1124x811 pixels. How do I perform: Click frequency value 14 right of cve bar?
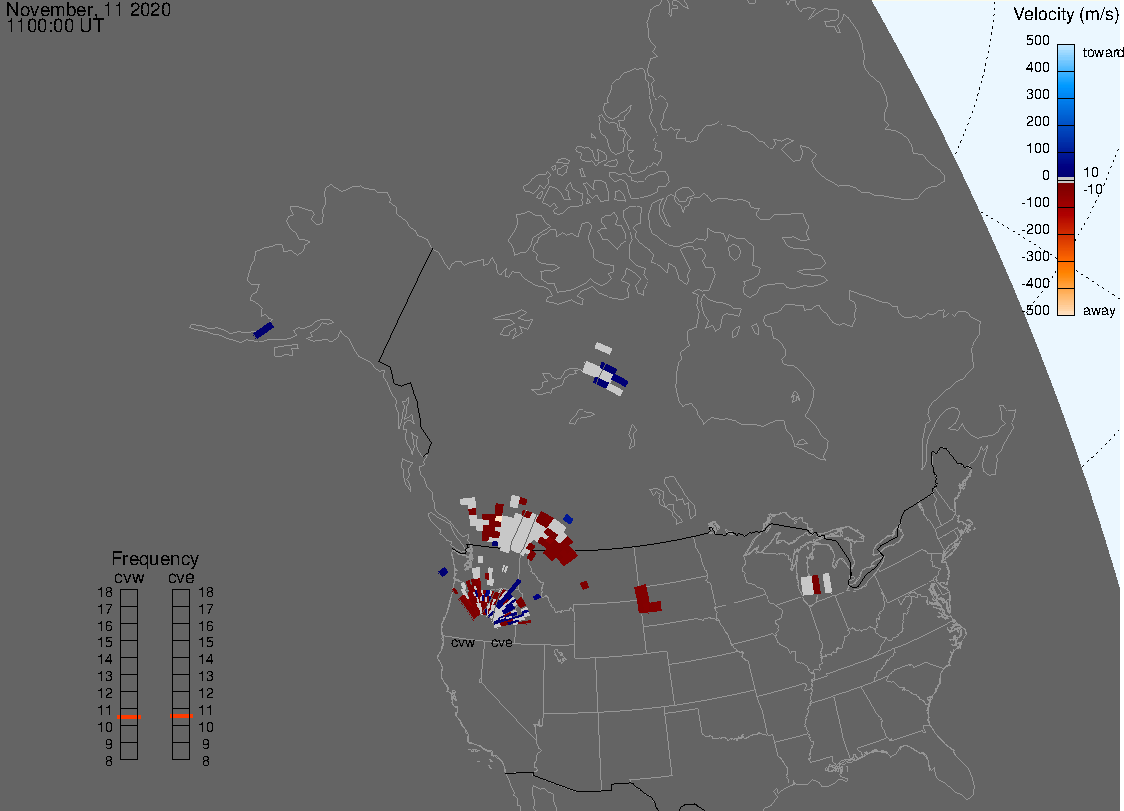coord(206,659)
